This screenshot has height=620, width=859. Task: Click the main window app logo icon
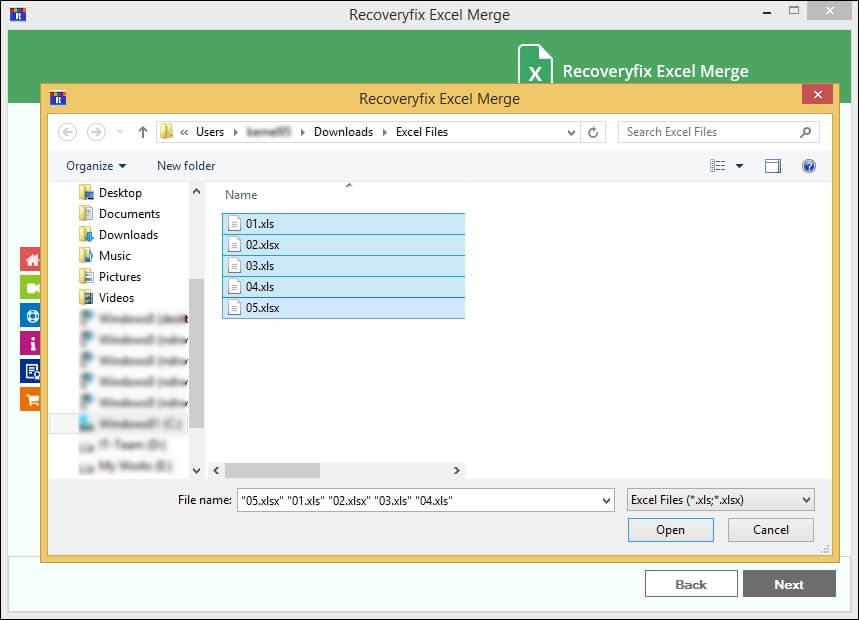point(18,14)
